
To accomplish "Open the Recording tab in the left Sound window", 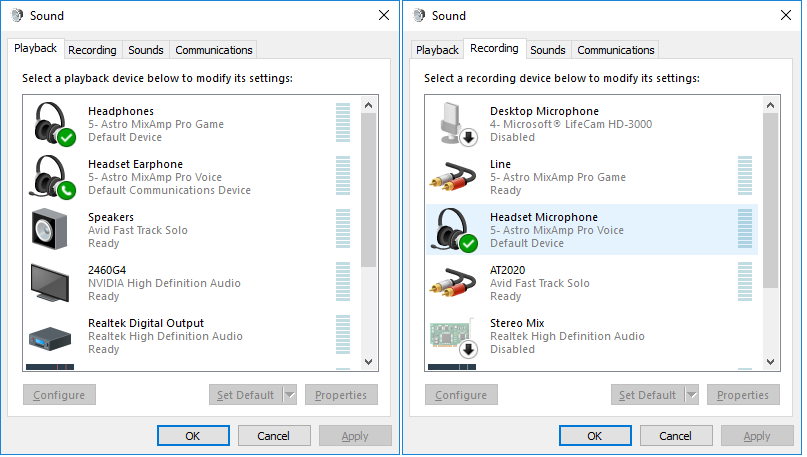I will tap(93, 50).
